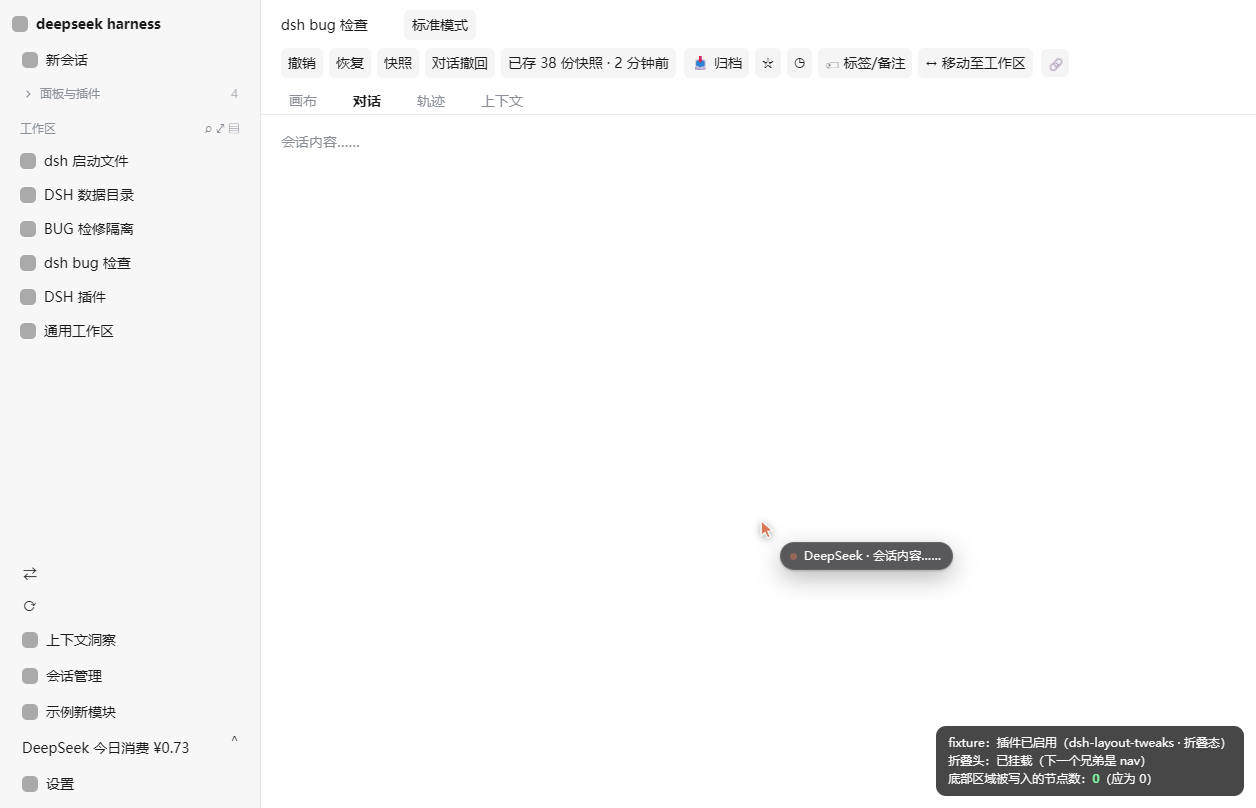Click the 对话撤回 button
Screen dimensions: 1256x808
pos(460,63)
